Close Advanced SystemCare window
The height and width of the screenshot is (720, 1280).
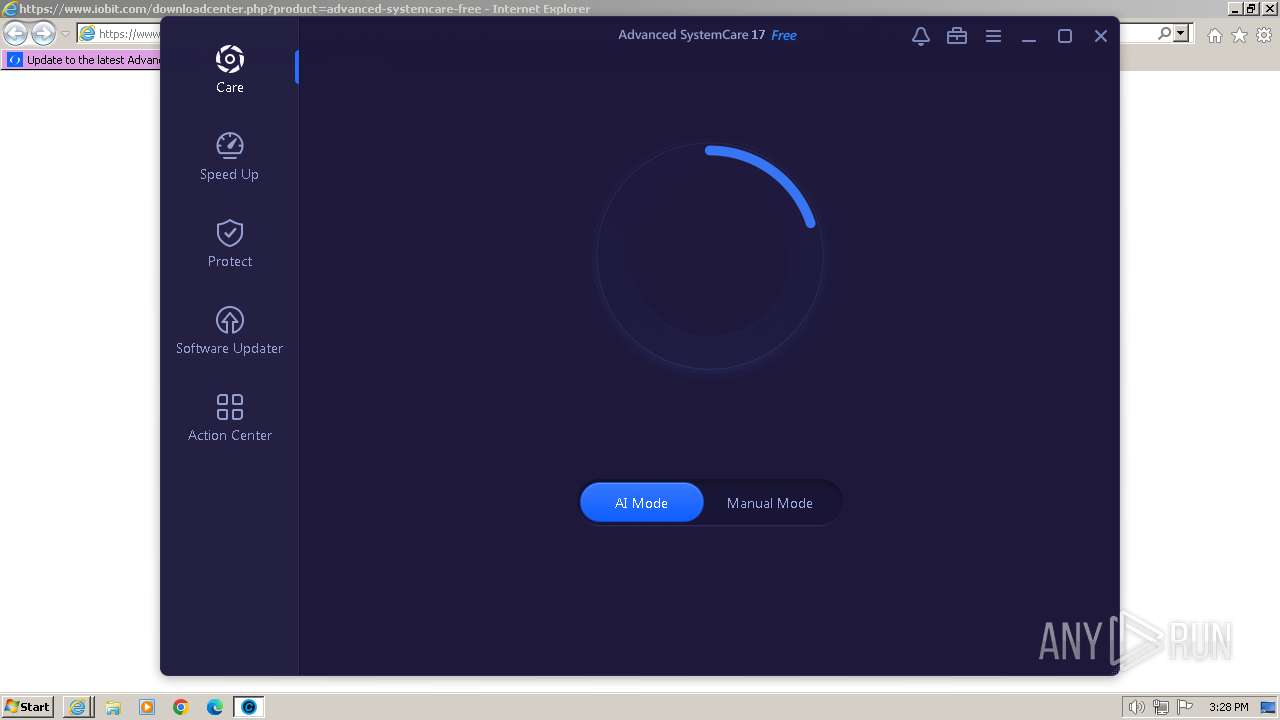tap(1101, 36)
